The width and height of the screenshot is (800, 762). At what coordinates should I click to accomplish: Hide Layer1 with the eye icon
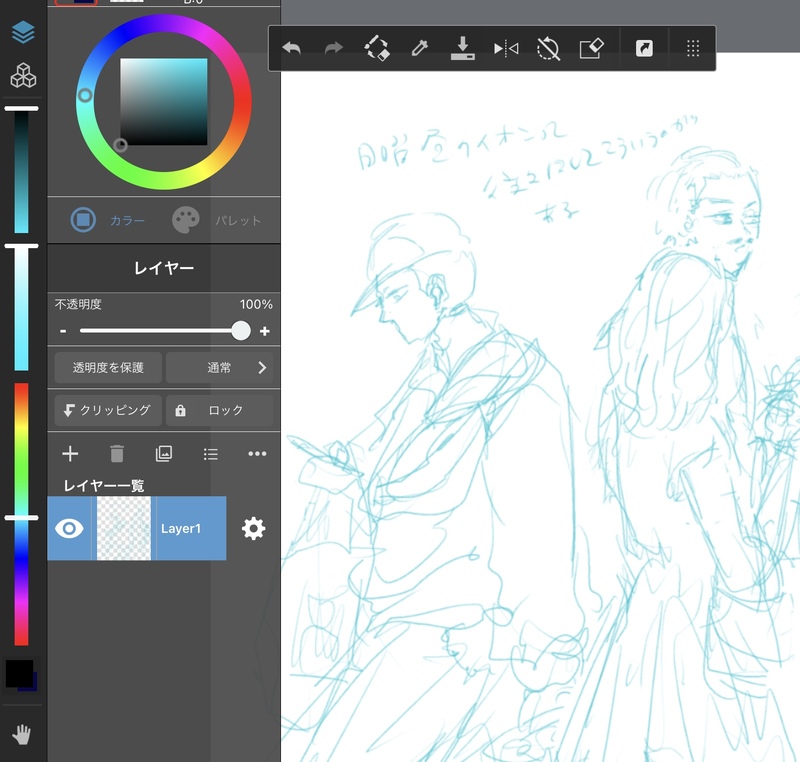pyautogui.click(x=69, y=528)
